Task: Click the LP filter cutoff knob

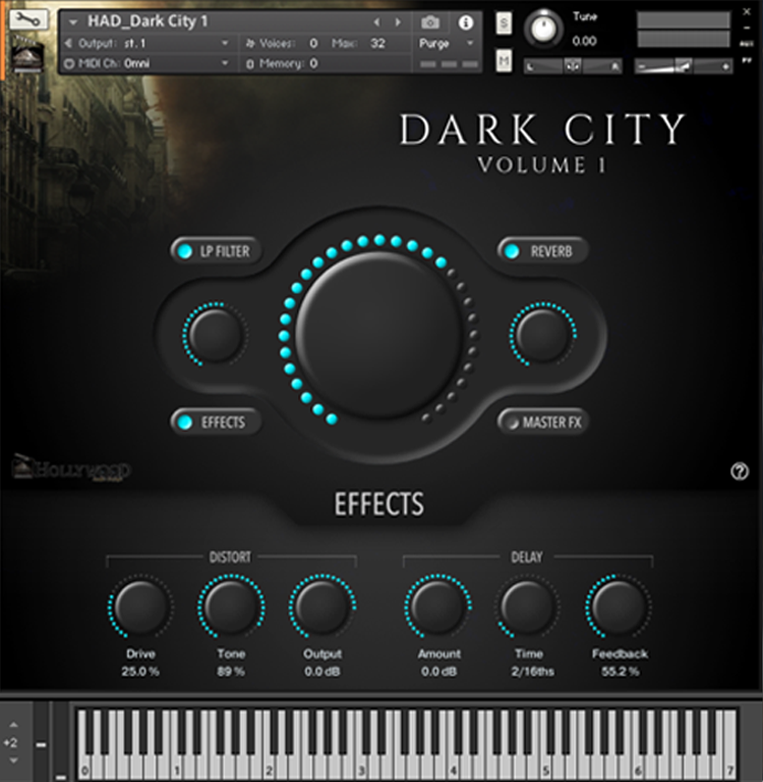Action: (214, 335)
